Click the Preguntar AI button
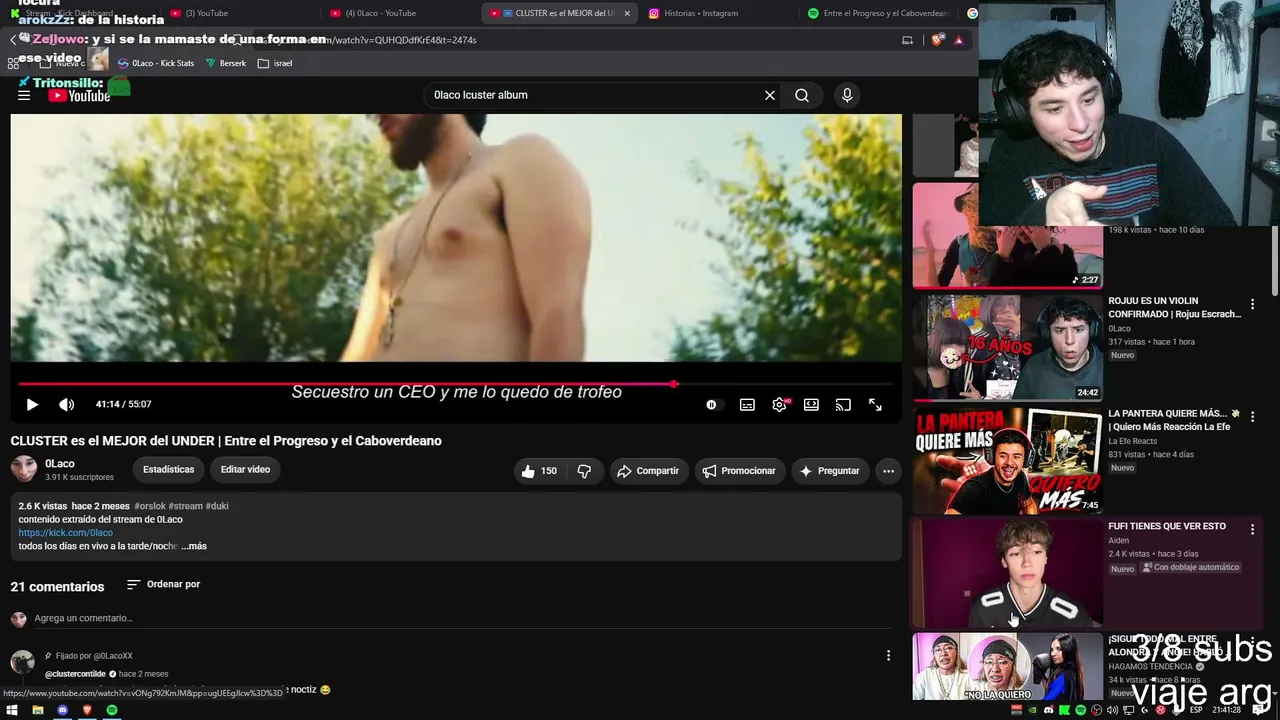The width and height of the screenshot is (1280, 720). pyautogui.click(x=830, y=471)
